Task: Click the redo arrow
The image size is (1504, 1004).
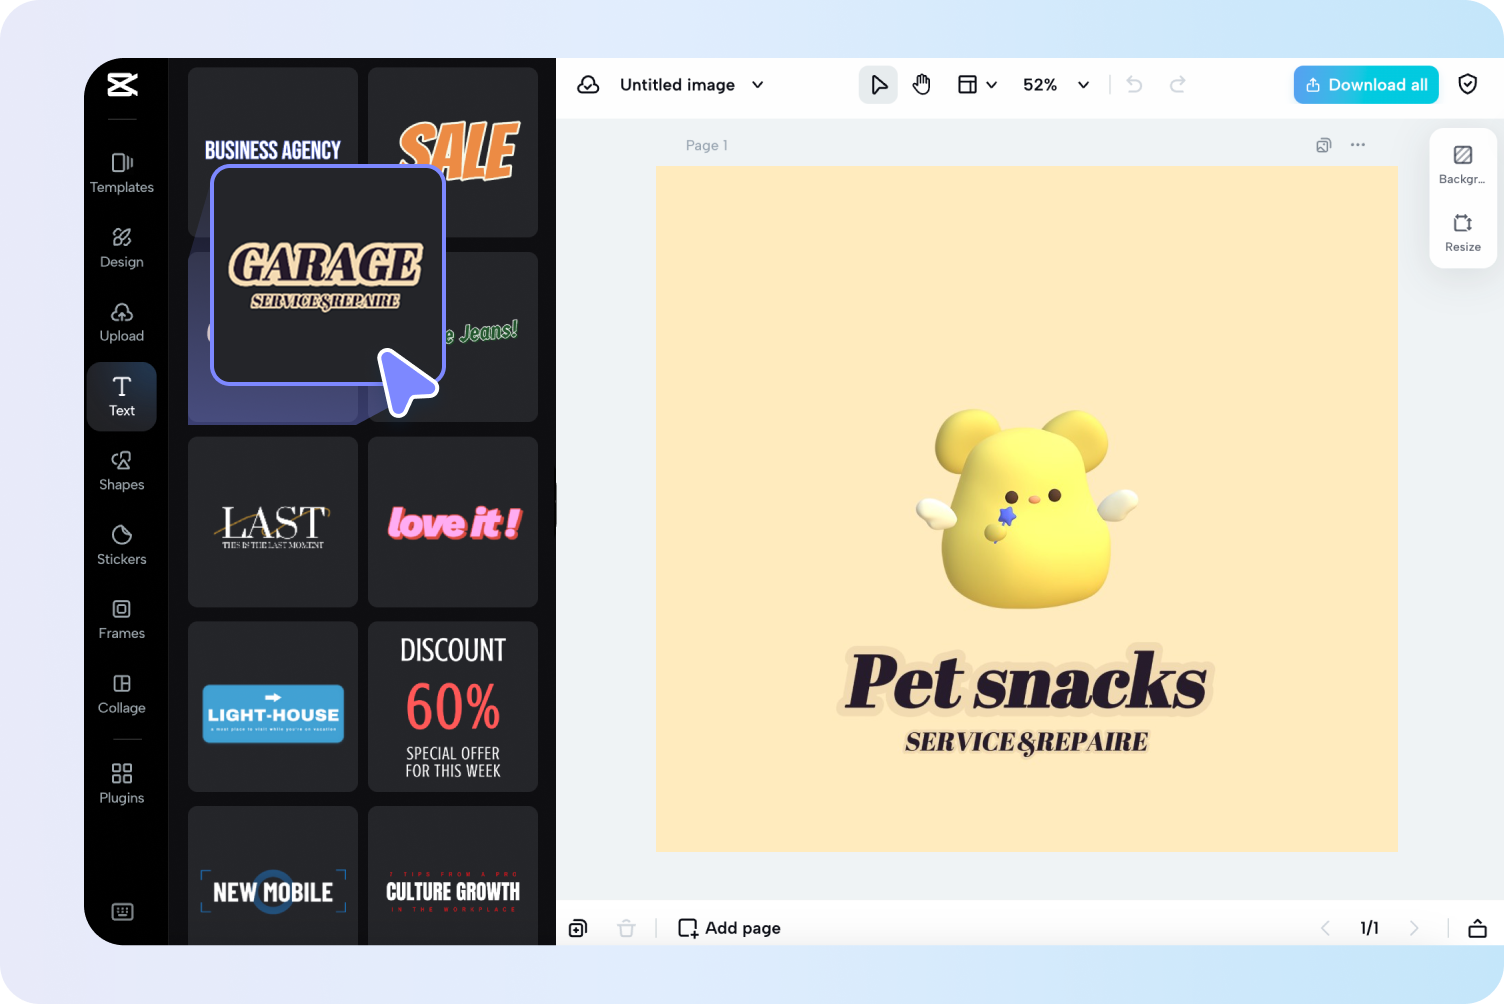Action: [x=1178, y=85]
